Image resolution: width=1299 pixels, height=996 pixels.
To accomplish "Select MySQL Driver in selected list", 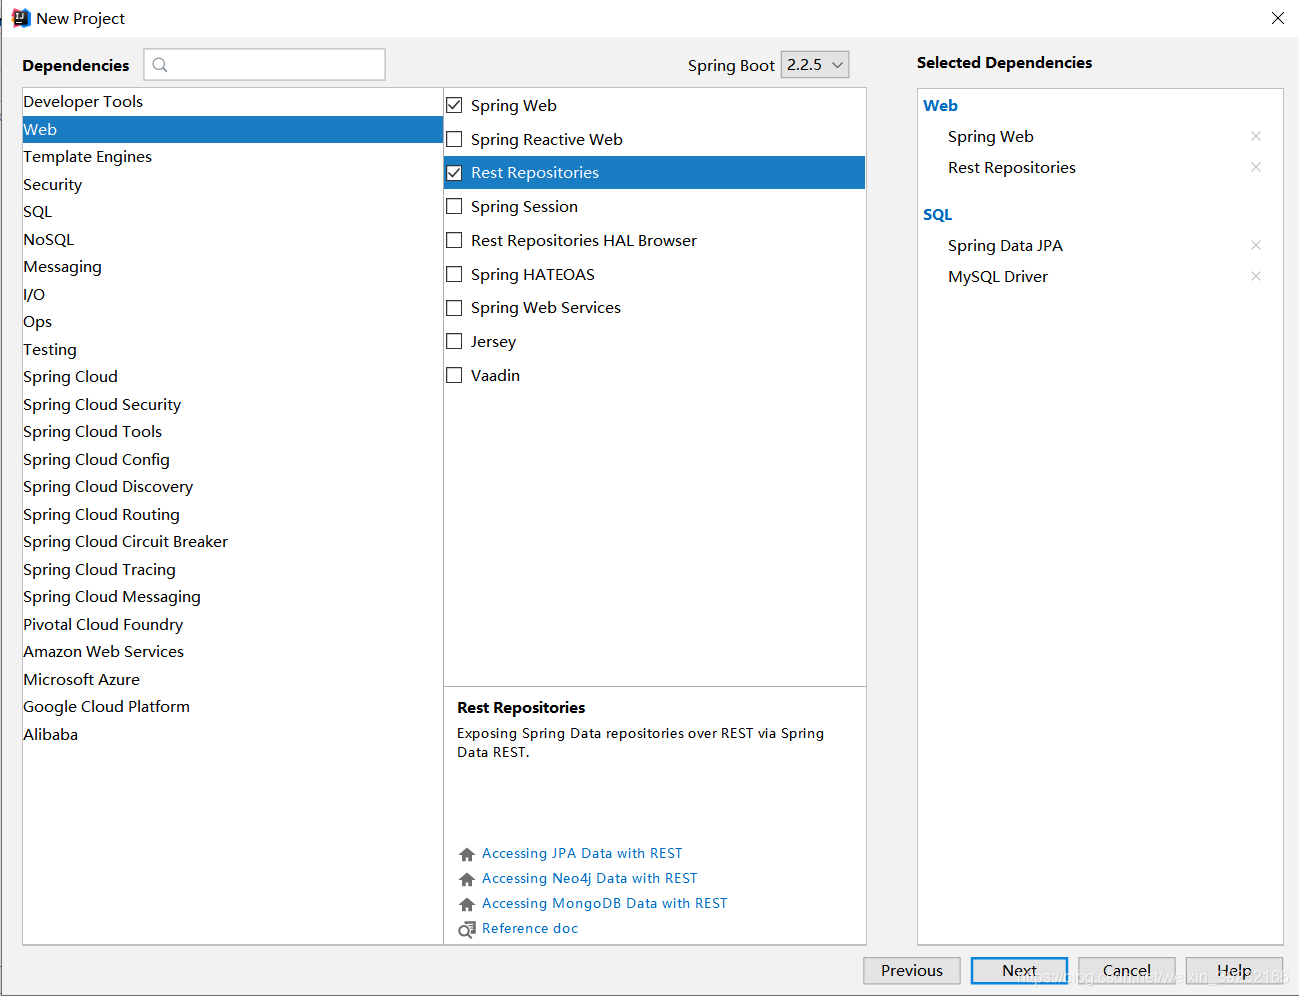I will coord(998,277).
